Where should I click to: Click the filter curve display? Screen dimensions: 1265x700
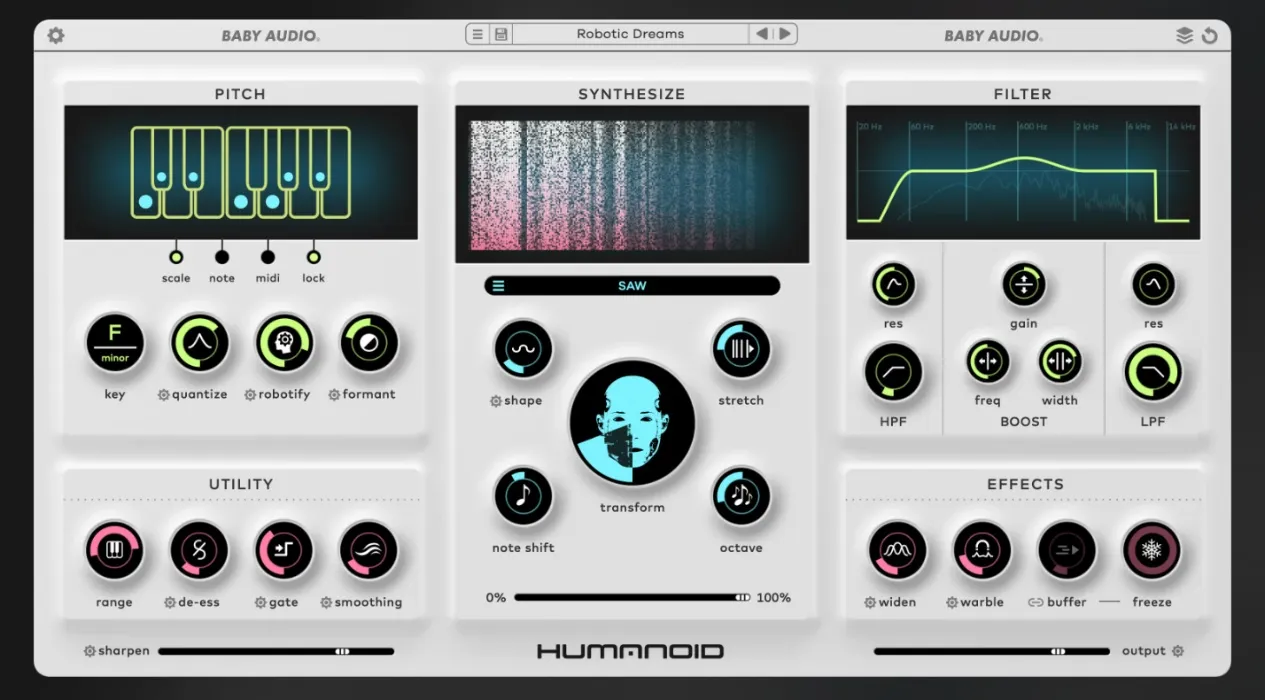(x=1023, y=172)
